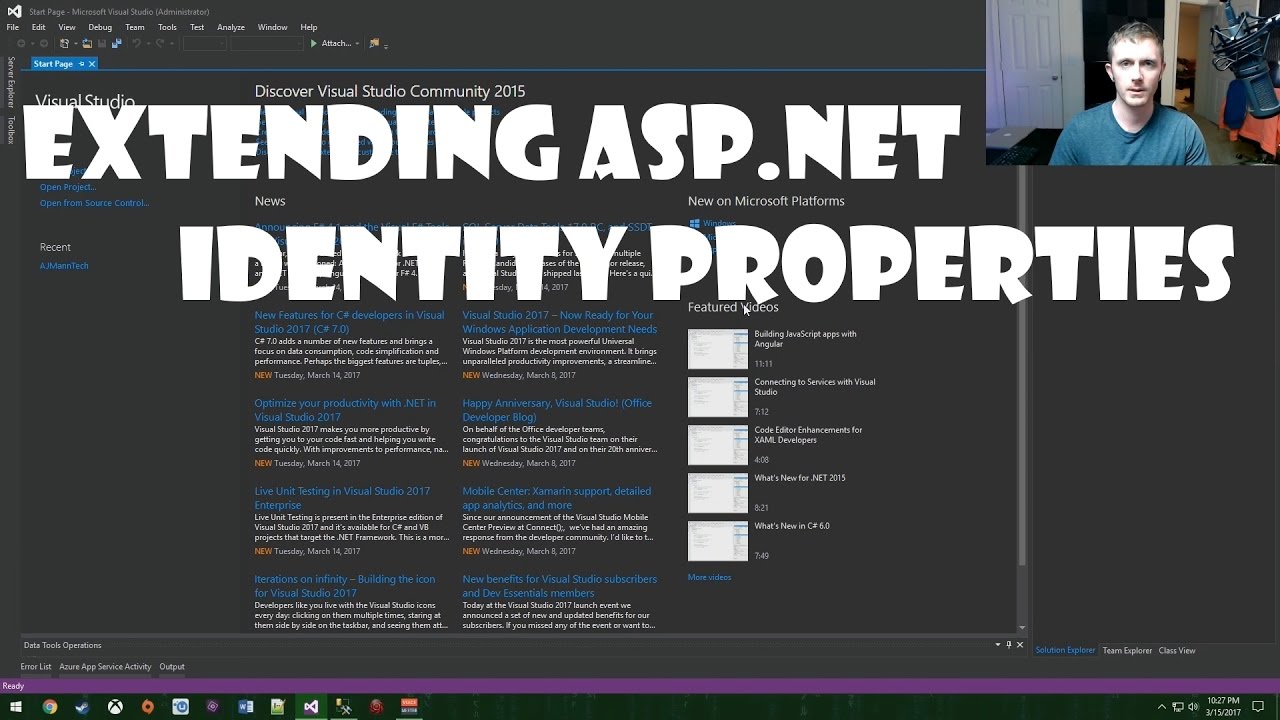Open the Undo history dropdown arrow
Viewport: 1280px width, 720px height.
pyautogui.click(x=148, y=43)
